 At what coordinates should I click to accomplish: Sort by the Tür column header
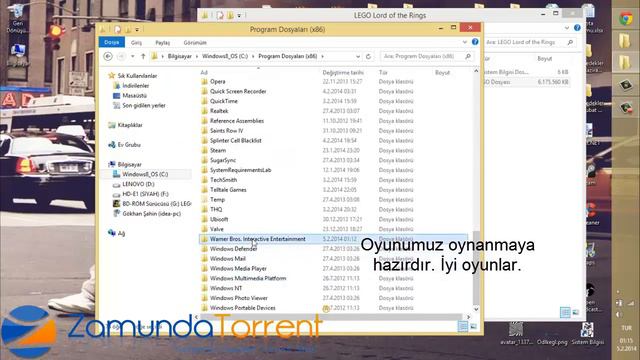pos(383,73)
